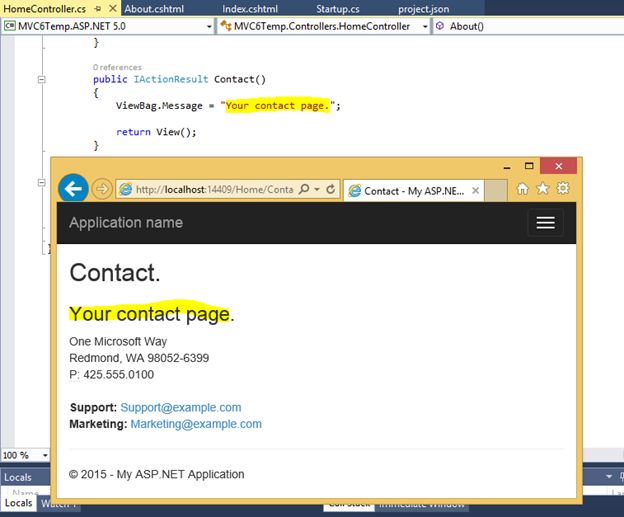Click the browser Back arrow button

click(73, 189)
